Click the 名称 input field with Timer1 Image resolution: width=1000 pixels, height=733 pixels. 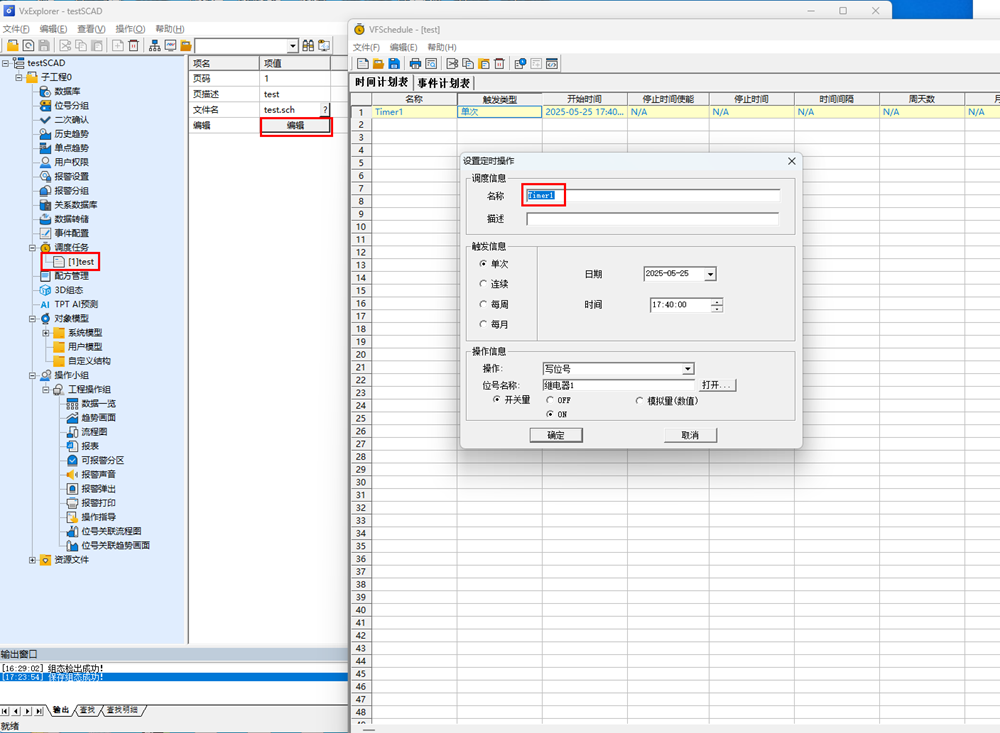pyautogui.click(x=652, y=195)
